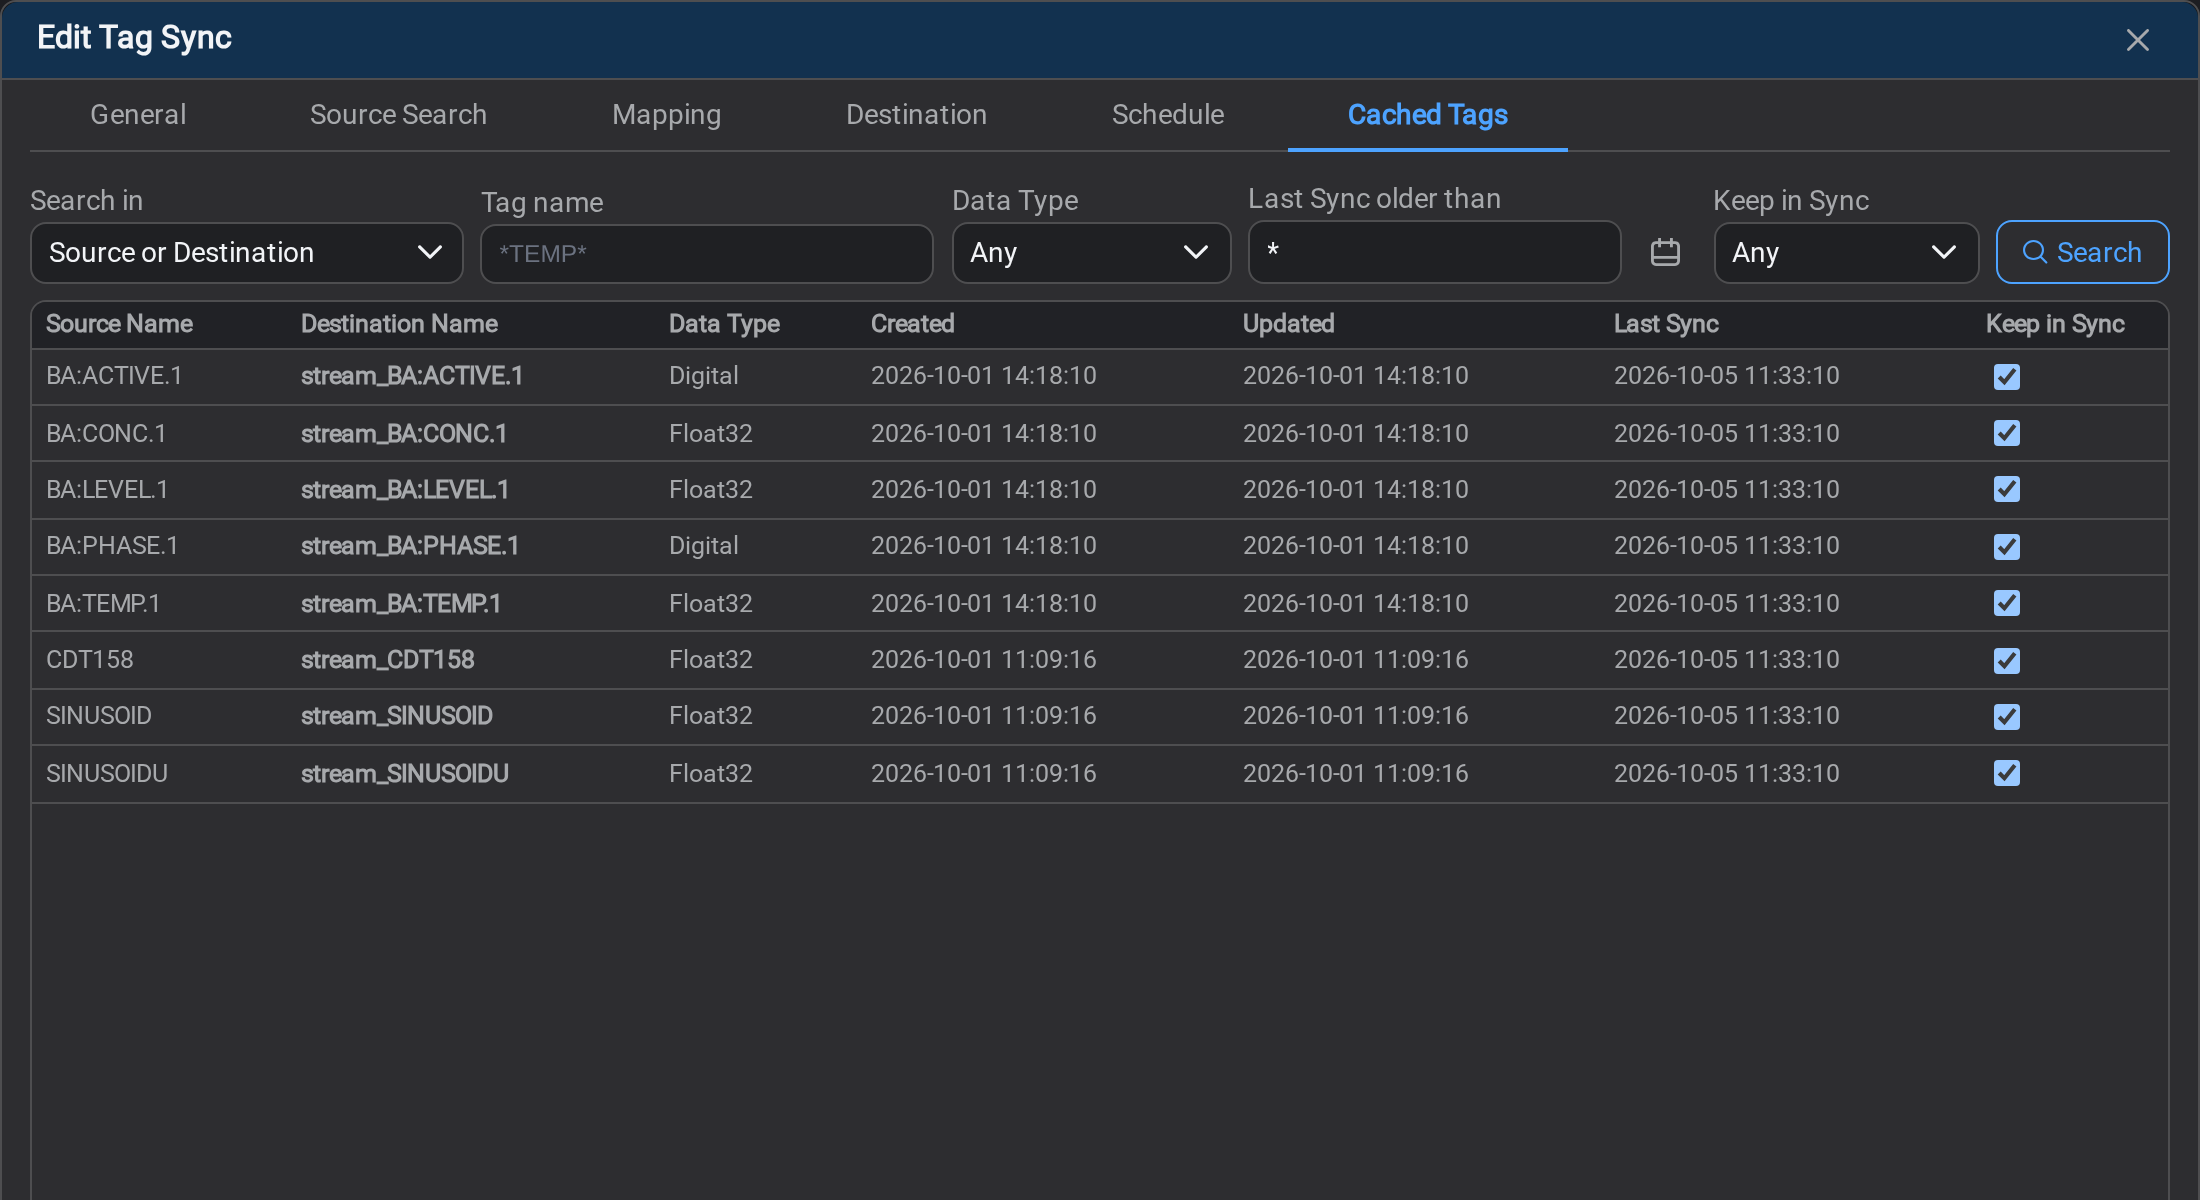The width and height of the screenshot is (2200, 1200).
Task: Select the Destination tab
Action: 916,115
